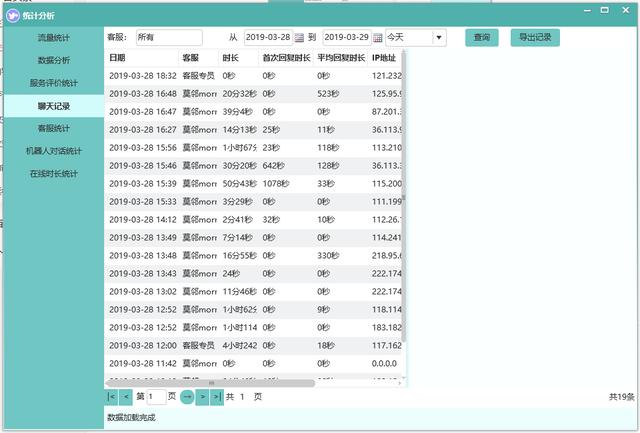Click the 642秒 first reply cell
Screen dimensions: 640x433
[x=273, y=166]
